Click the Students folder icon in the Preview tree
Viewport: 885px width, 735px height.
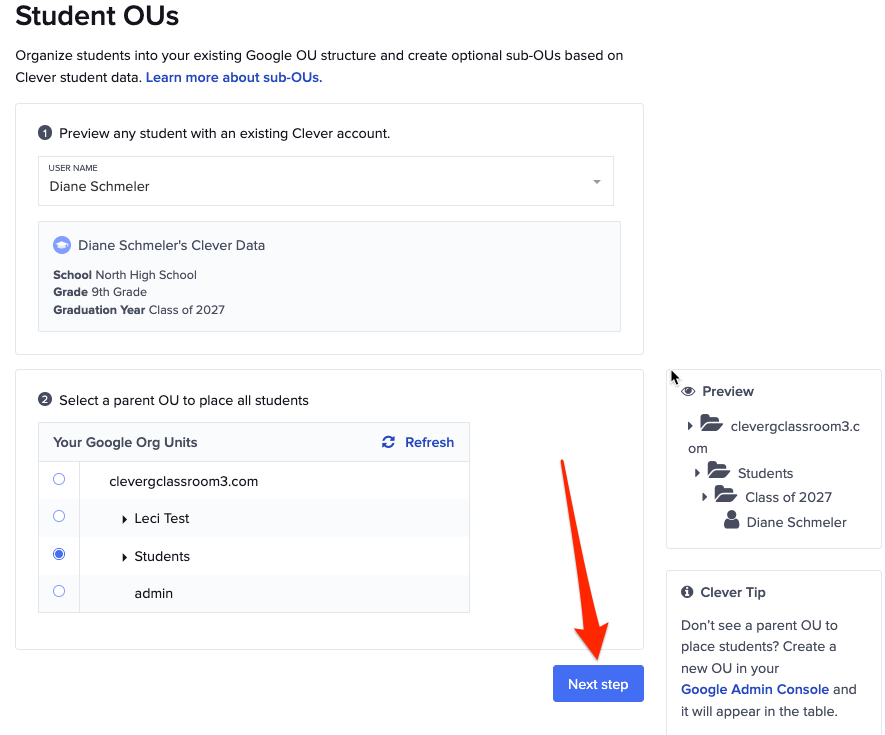pyautogui.click(x=727, y=472)
